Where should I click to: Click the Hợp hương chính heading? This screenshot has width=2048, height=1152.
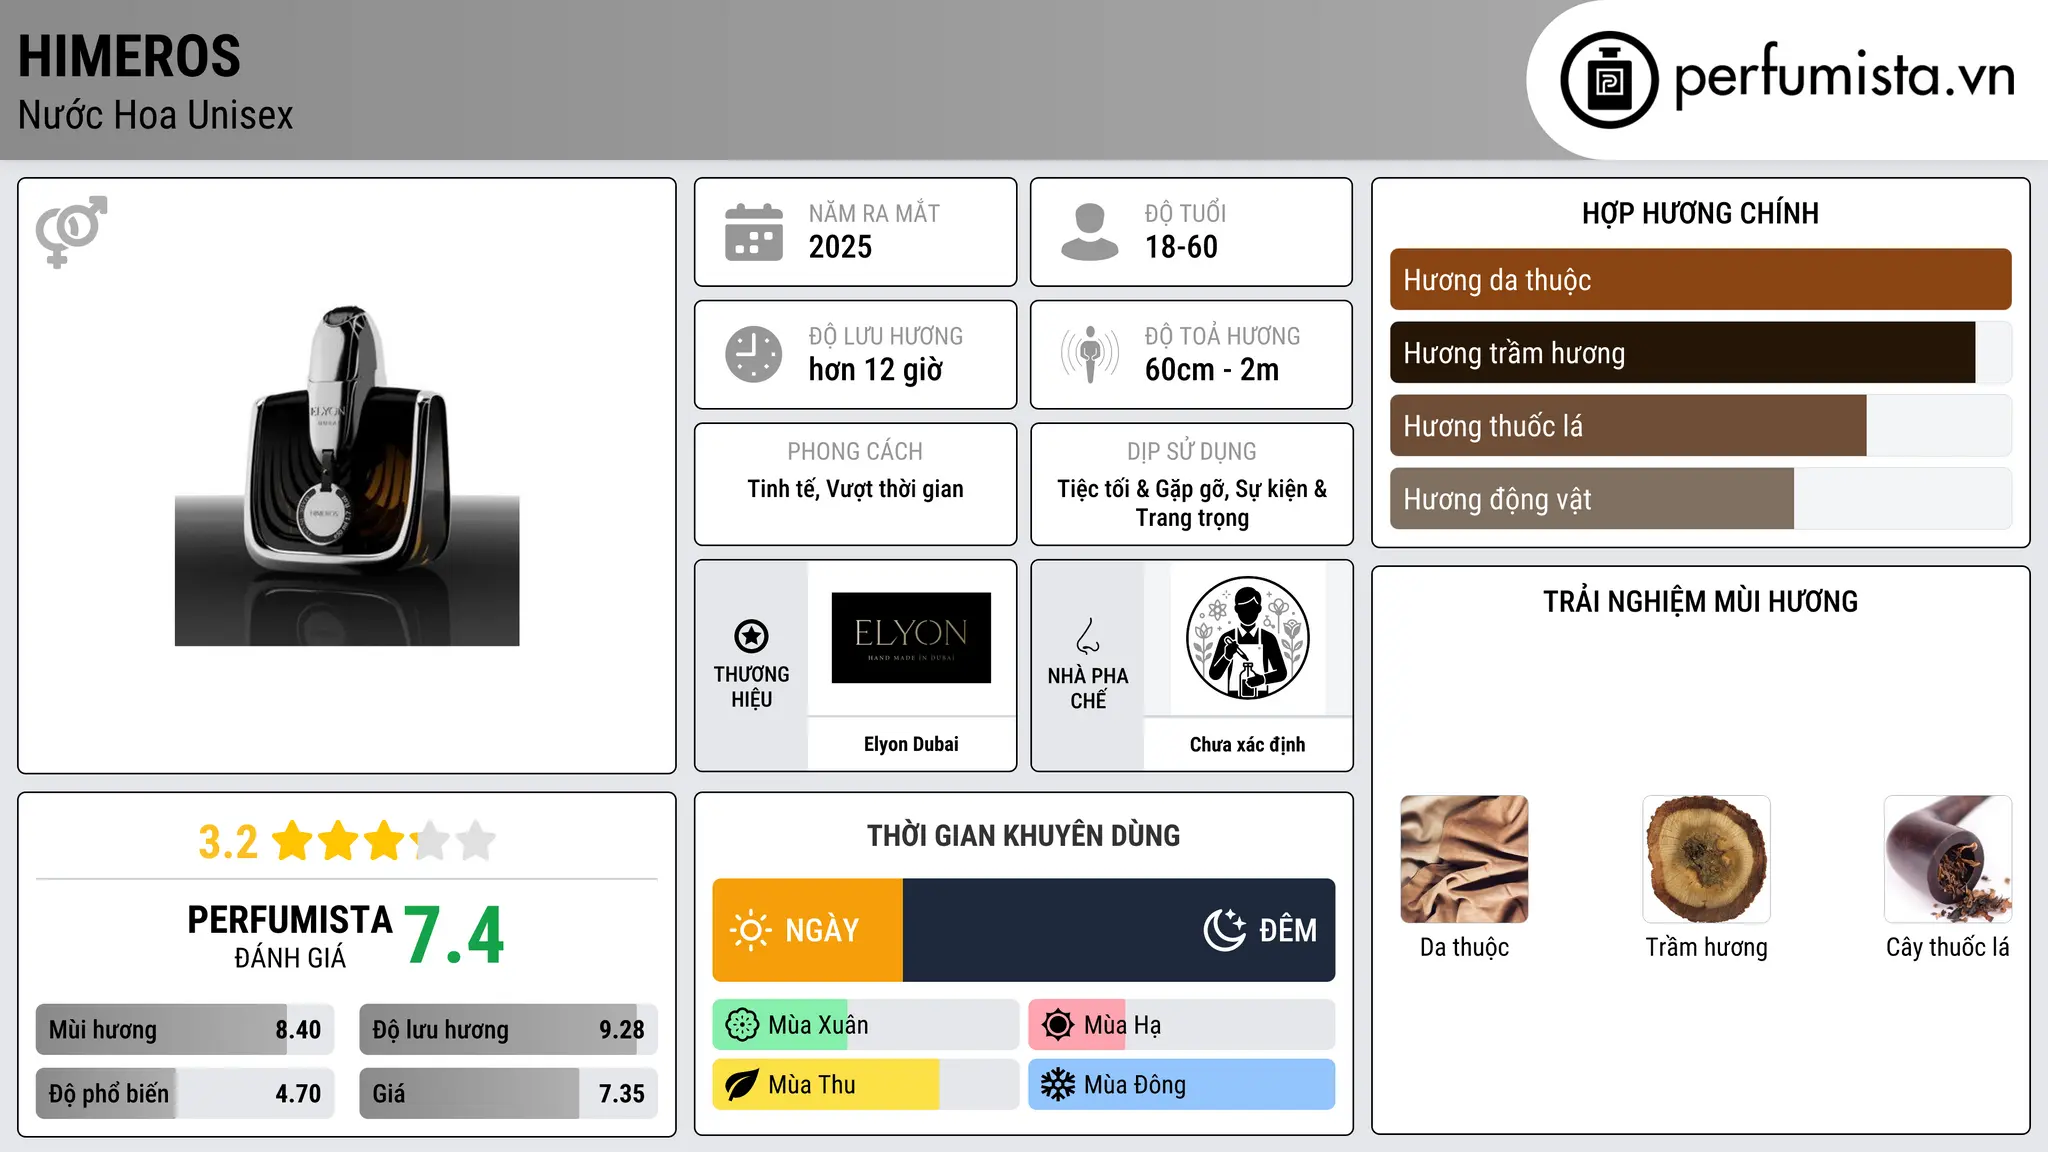[1700, 213]
